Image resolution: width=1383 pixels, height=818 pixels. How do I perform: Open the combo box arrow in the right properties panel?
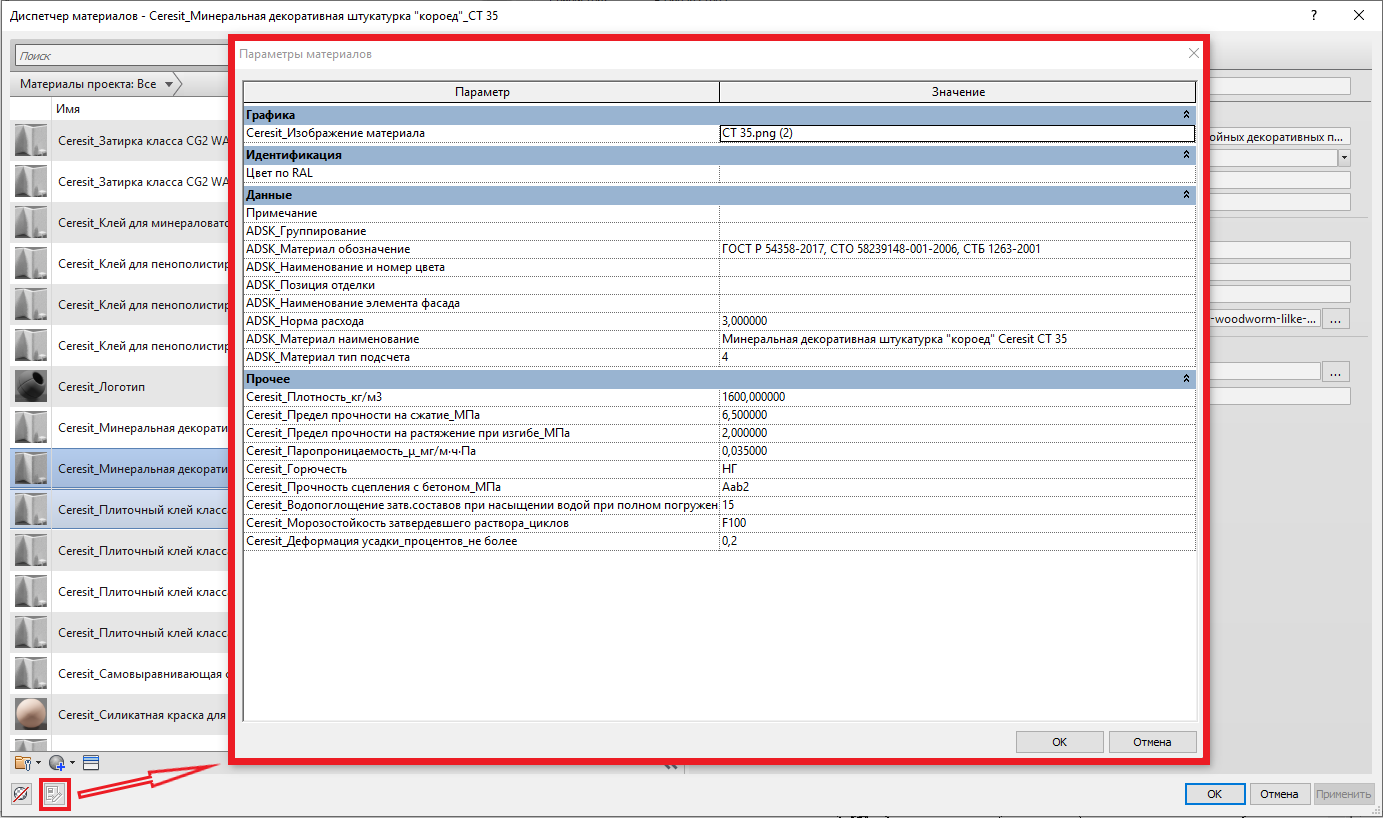[1345, 158]
